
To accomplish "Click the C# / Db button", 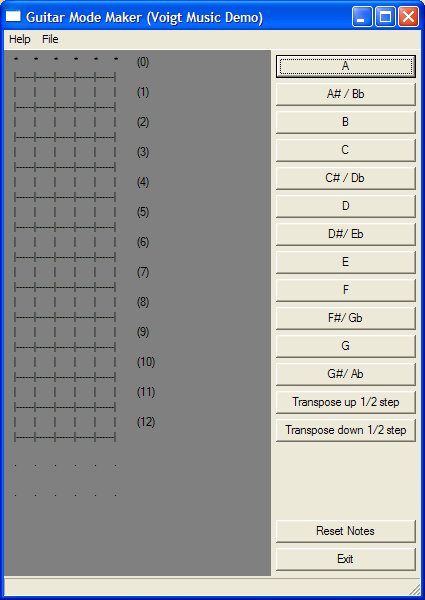I will click(x=345, y=178).
